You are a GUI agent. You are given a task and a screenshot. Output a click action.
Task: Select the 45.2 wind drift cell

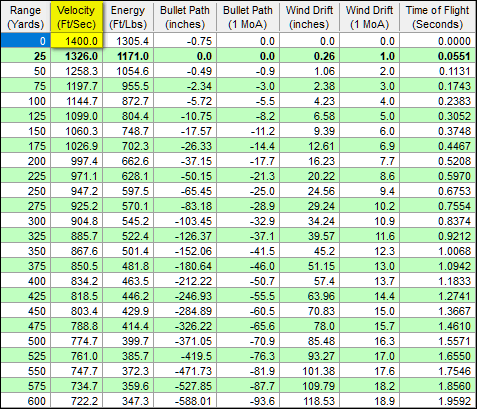point(309,251)
